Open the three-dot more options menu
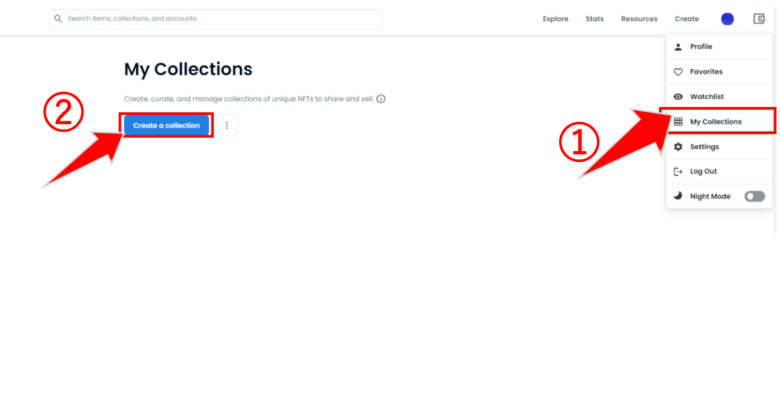Image resolution: width=780 pixels, height=404 pixels. click(227, 125)
